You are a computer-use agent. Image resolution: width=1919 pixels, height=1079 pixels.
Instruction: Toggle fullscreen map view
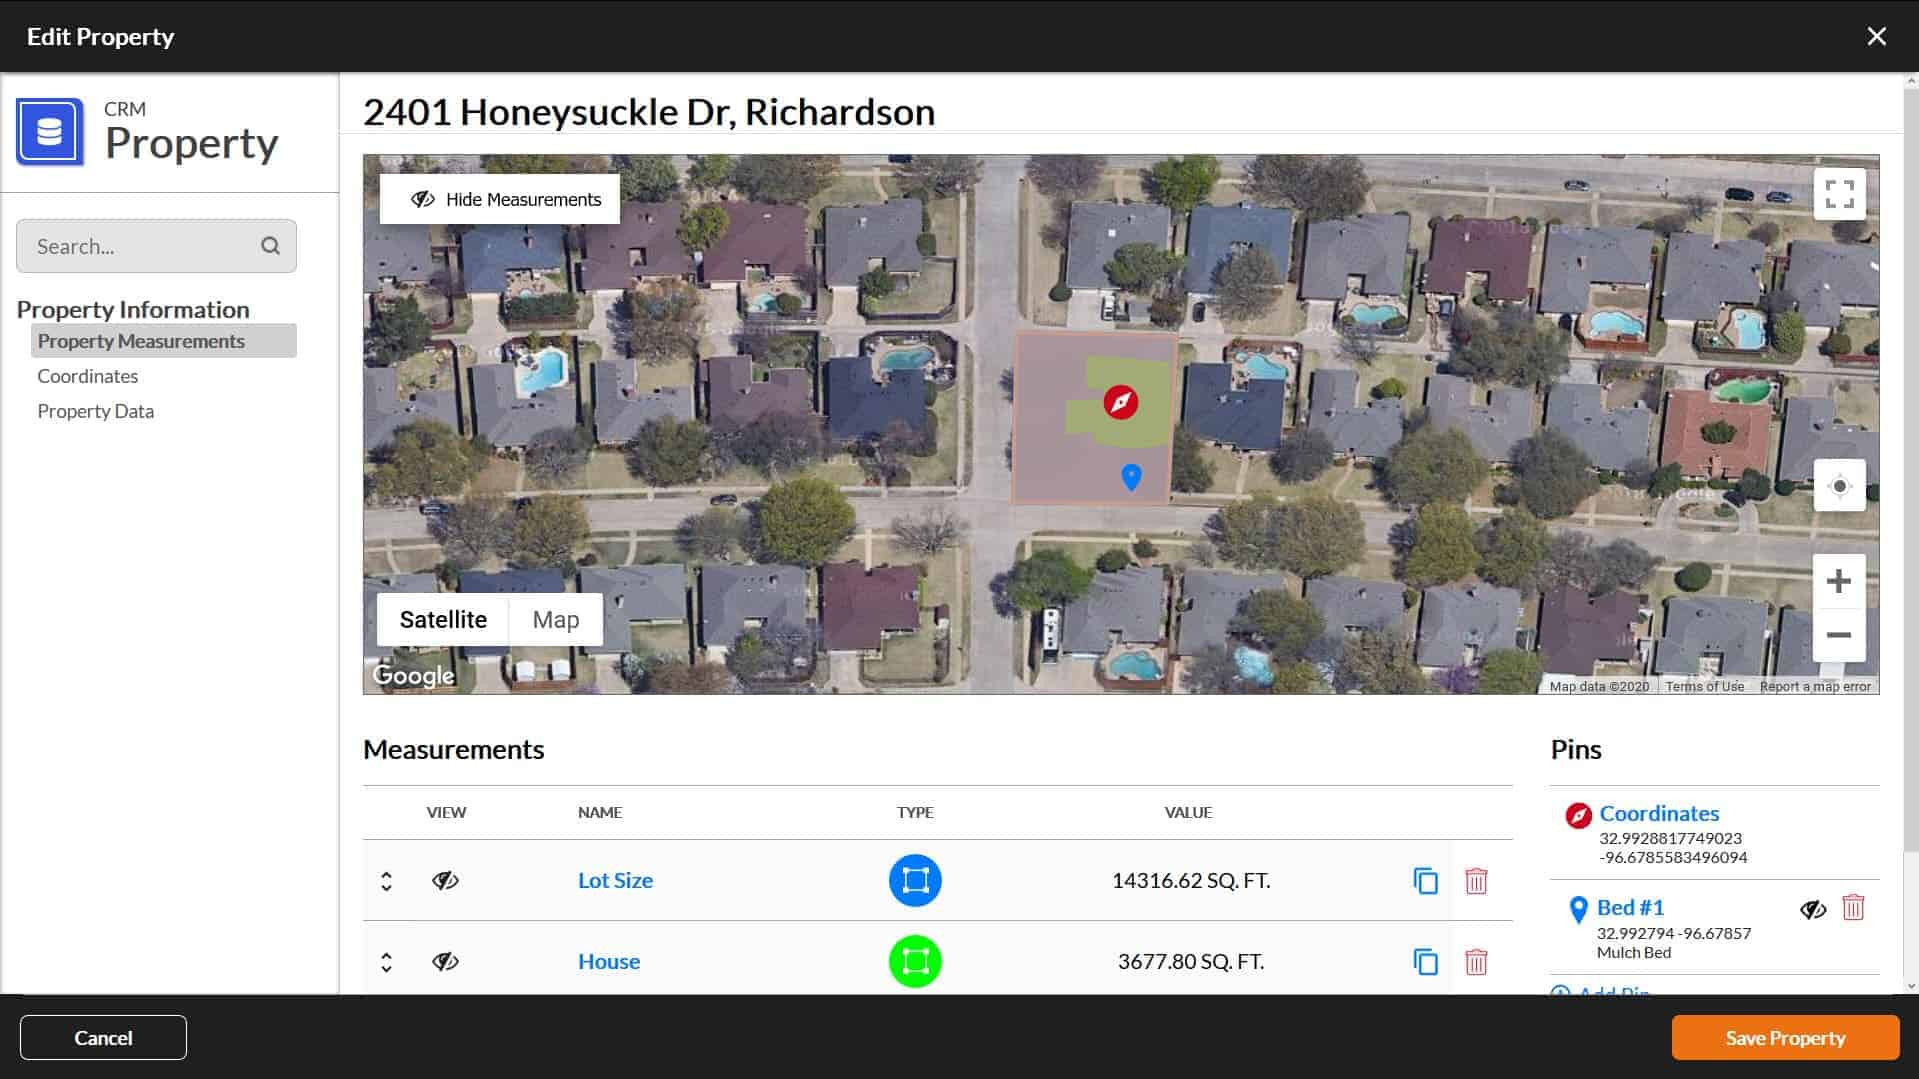[x=1839, y=194]
